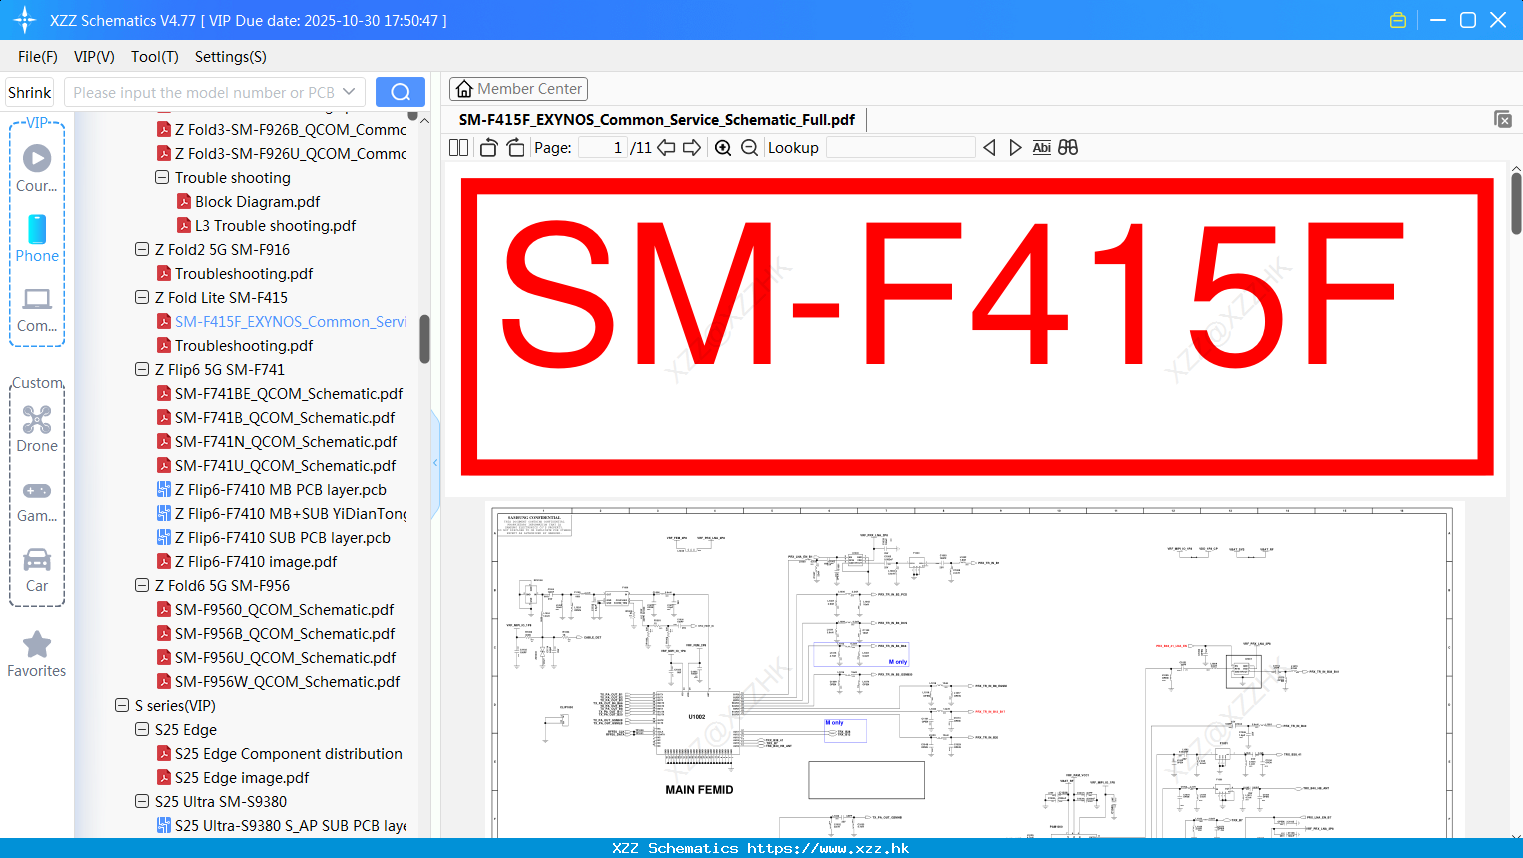Open Drone category
Screen dimensions: 1523x858
click(x=37, y=429)
